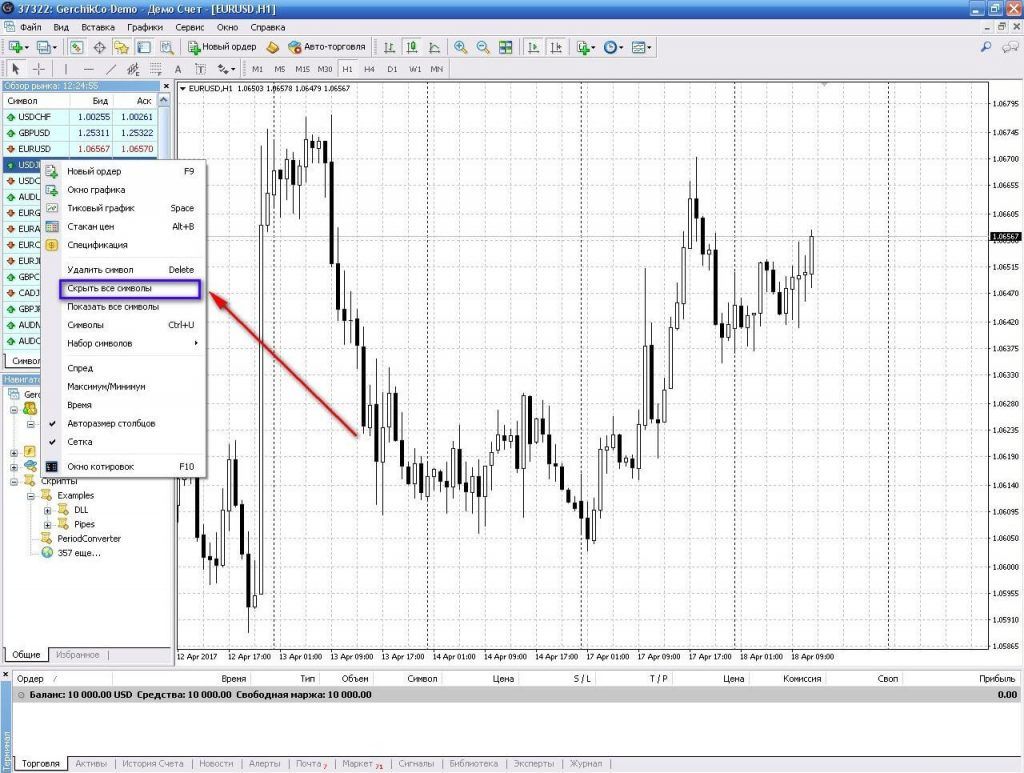Select the horizontal line drawing tool
This screenshot has width=1024, height=773.
coord(88,69)
